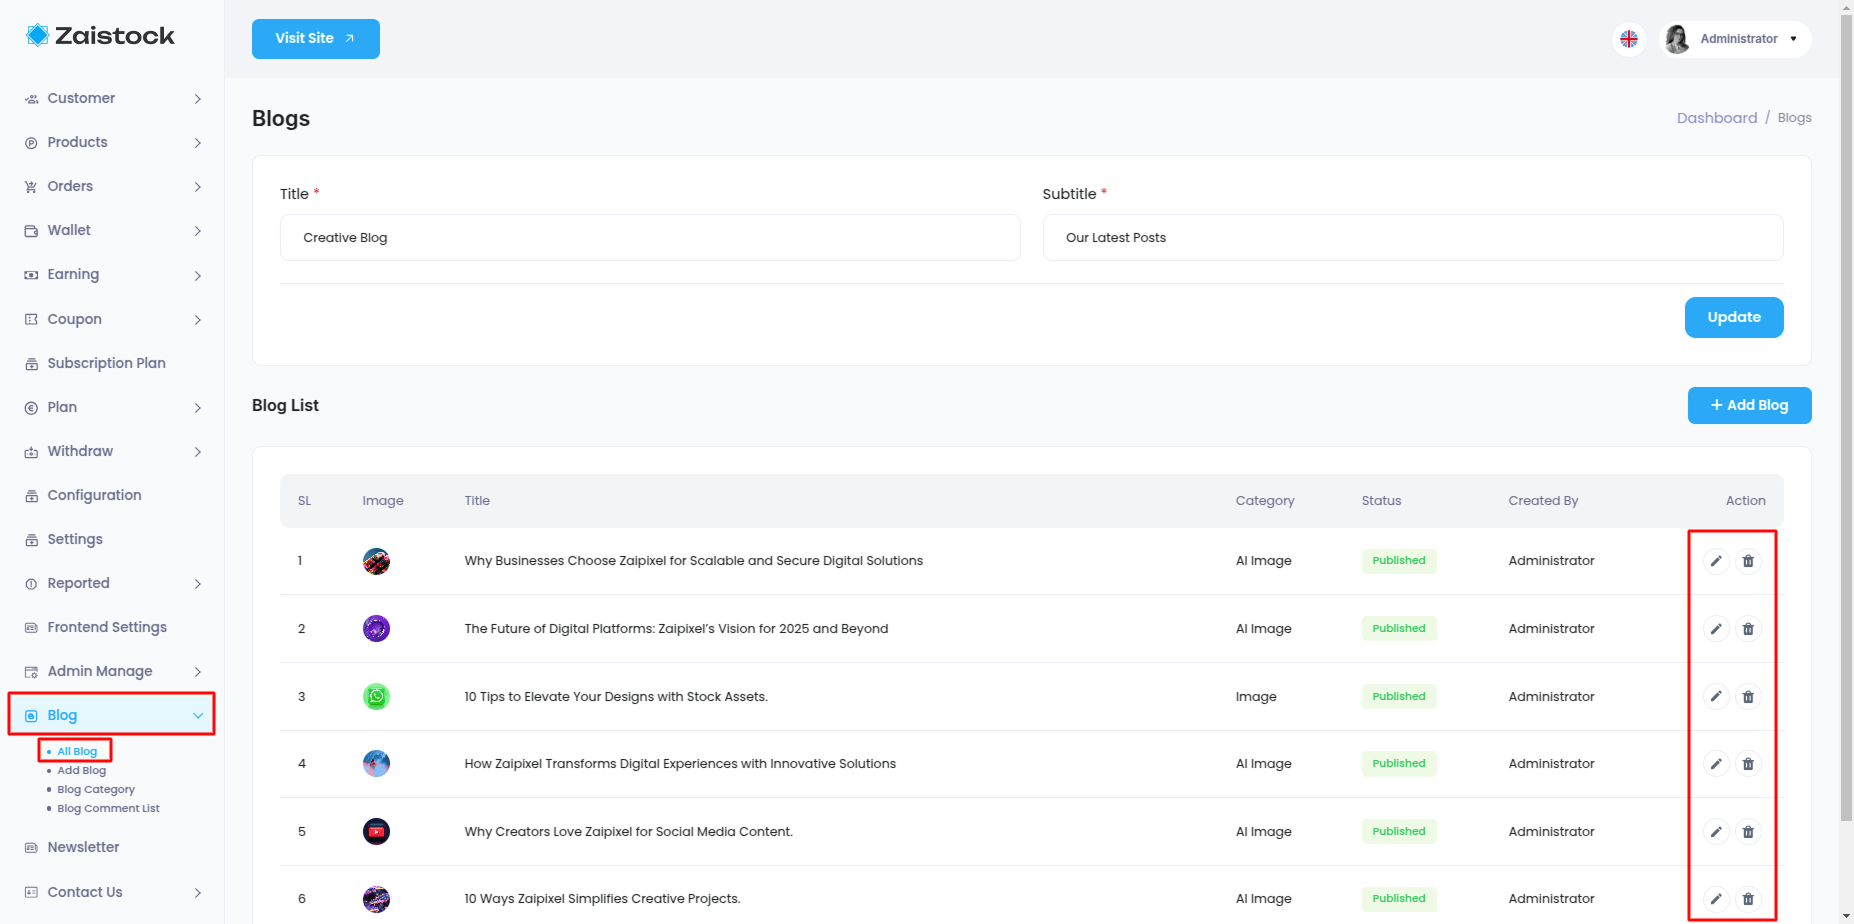Click the language flag icon
Screen dimensions: 1854x924
pyautogui.click(x=1629, y=39)
